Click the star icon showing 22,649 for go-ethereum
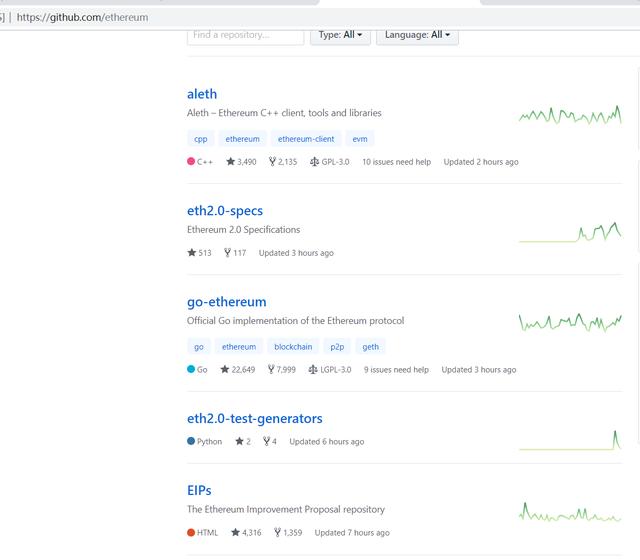This screenshot has height=560, width=640. coord(224,369)
